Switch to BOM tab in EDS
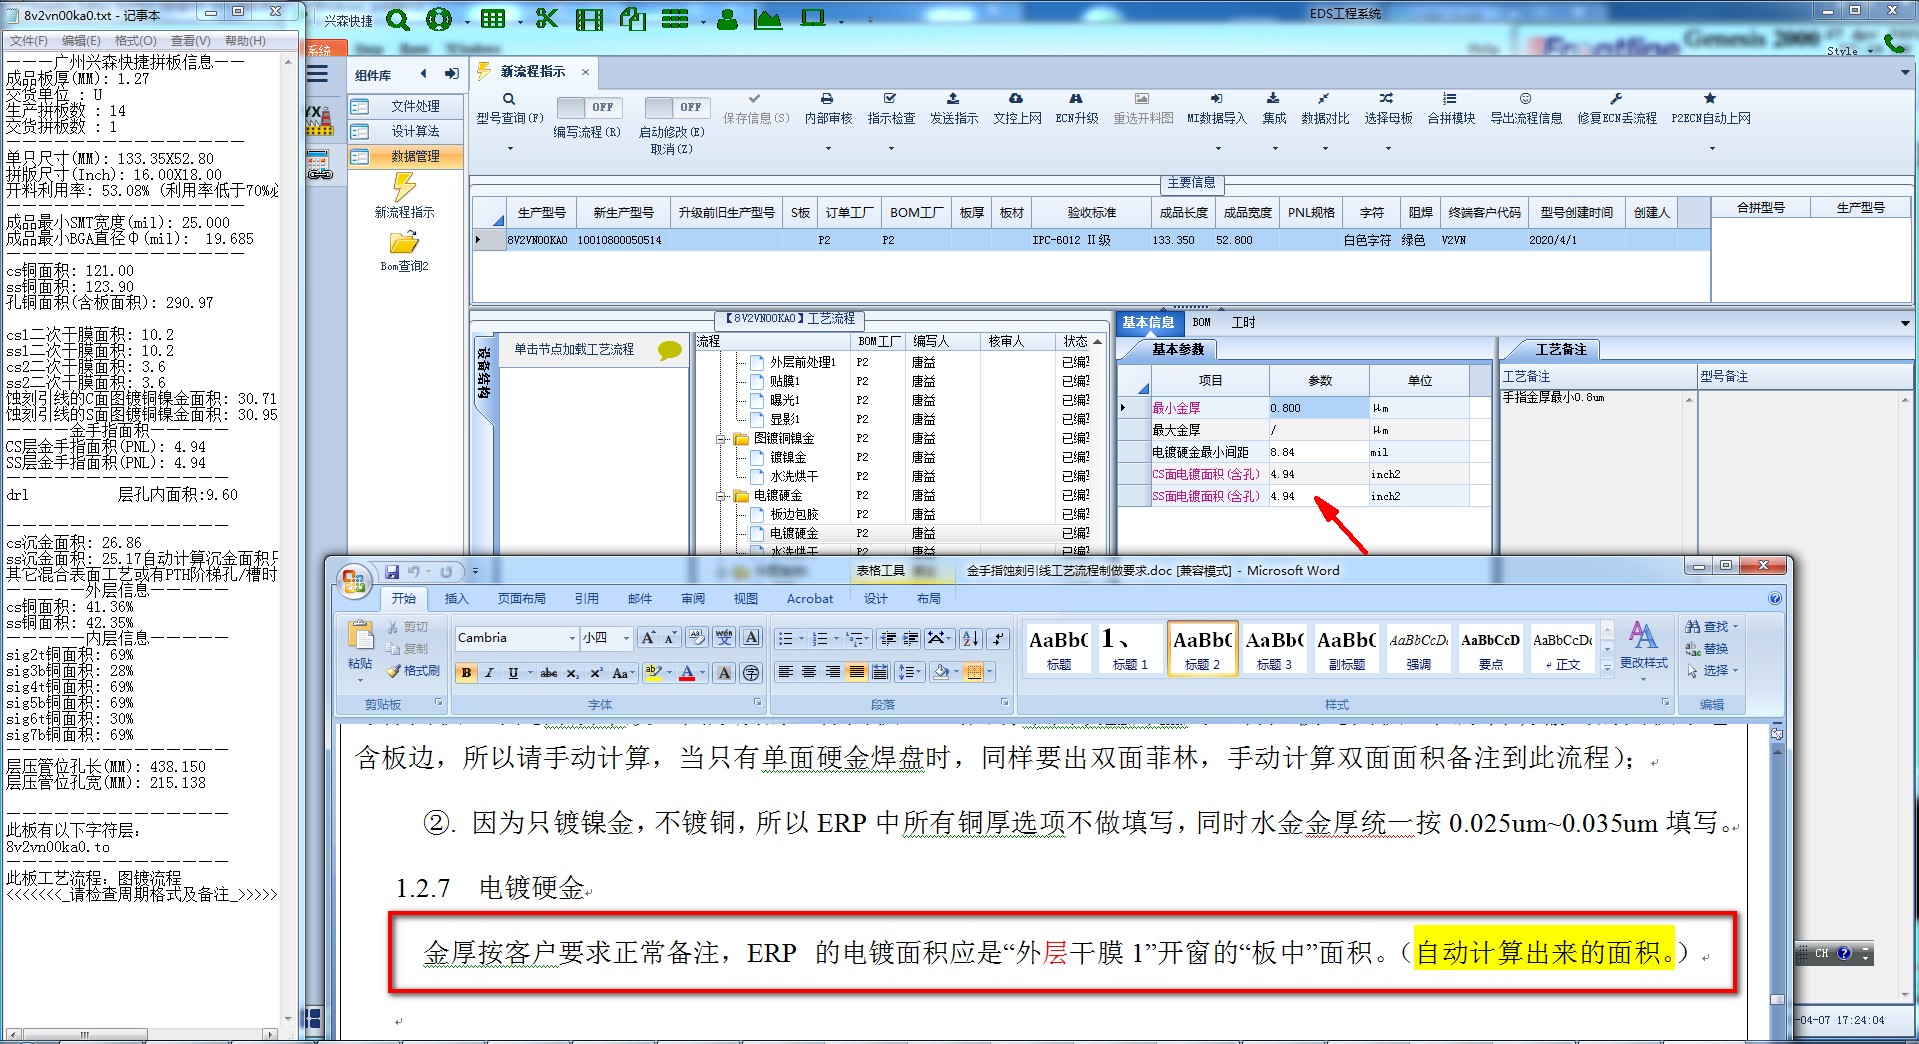The image size is (1919, 1044). coord(1201,322)
